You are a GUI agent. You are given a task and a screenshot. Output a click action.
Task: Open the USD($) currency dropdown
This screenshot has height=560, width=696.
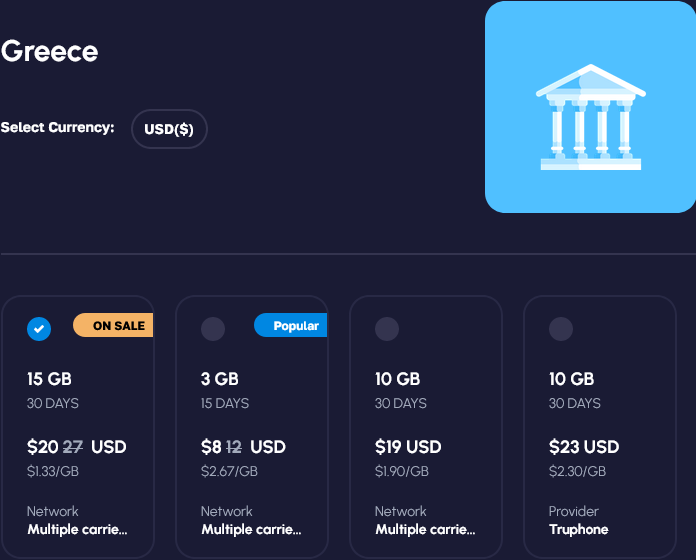tap(169, 129)
